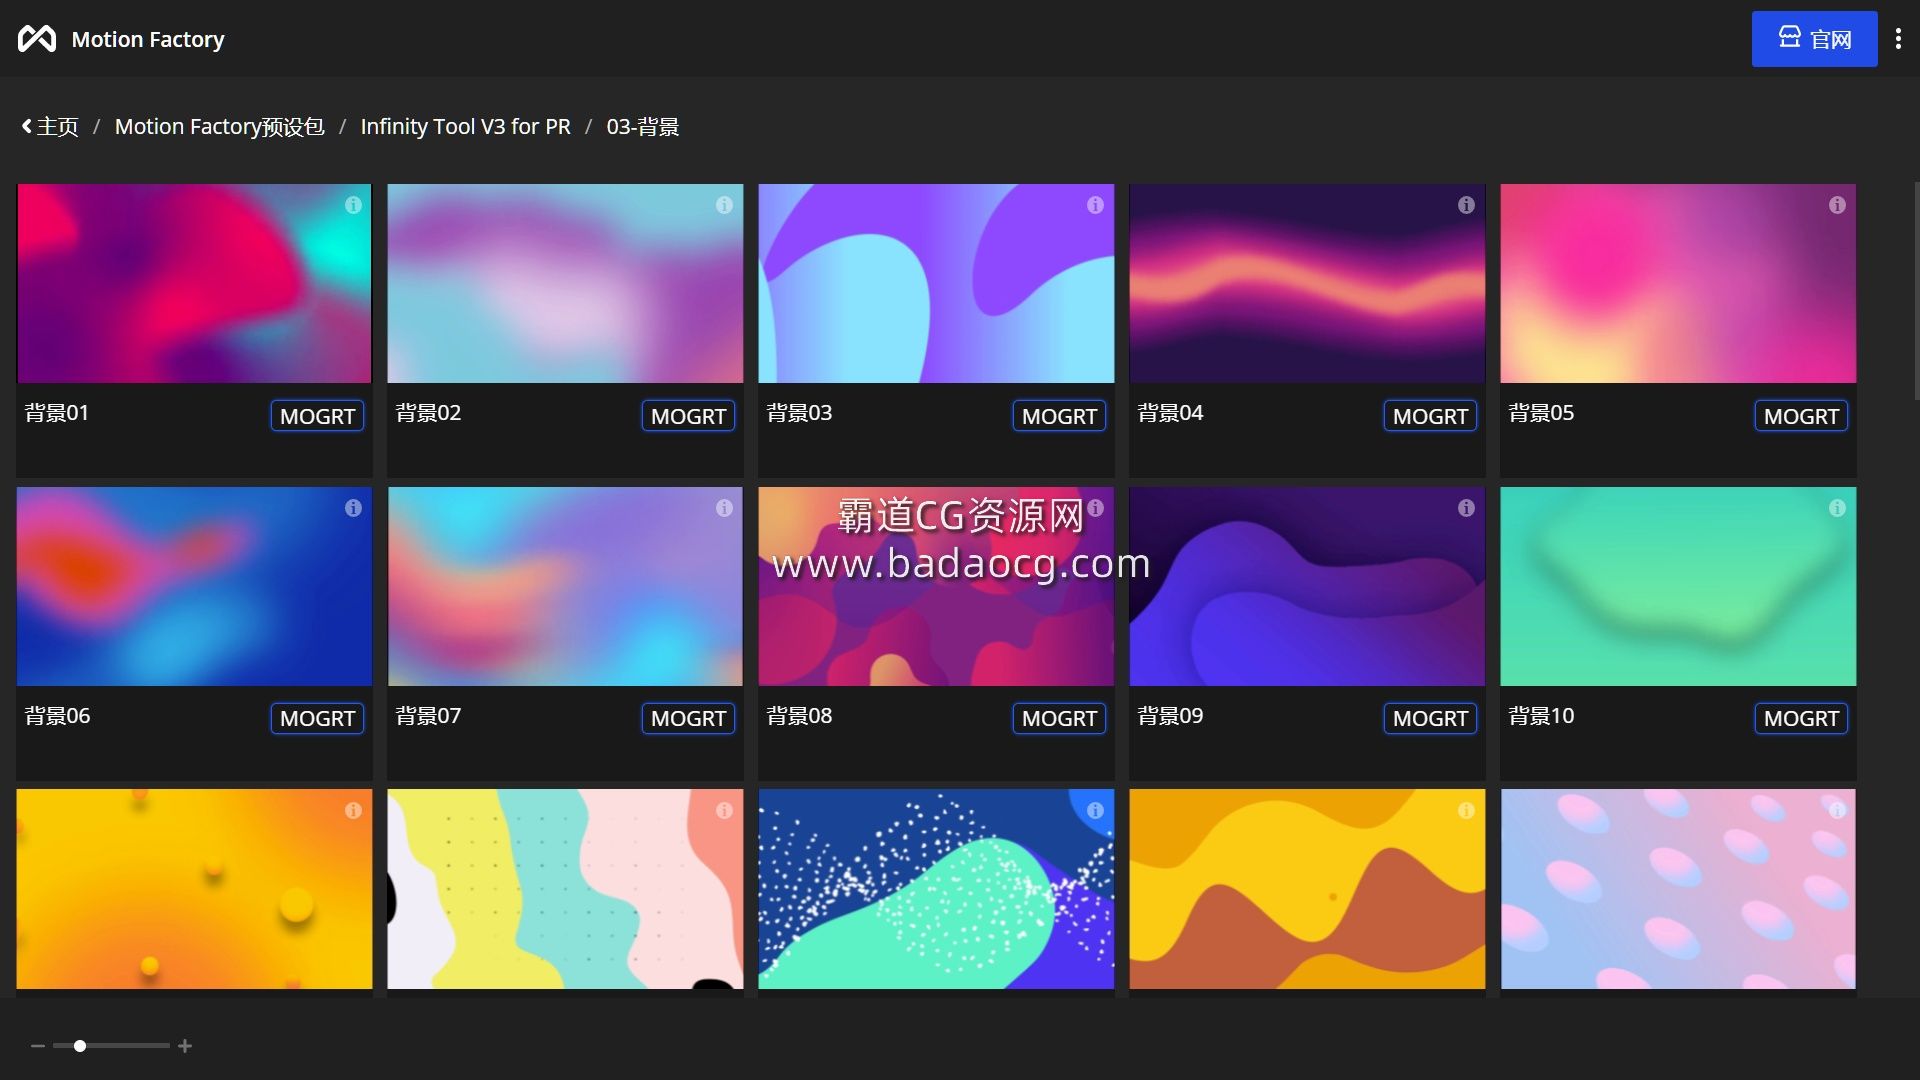Show info for 背景10 preset
Viewport: 1920px width, 1080px height.
1837,508
